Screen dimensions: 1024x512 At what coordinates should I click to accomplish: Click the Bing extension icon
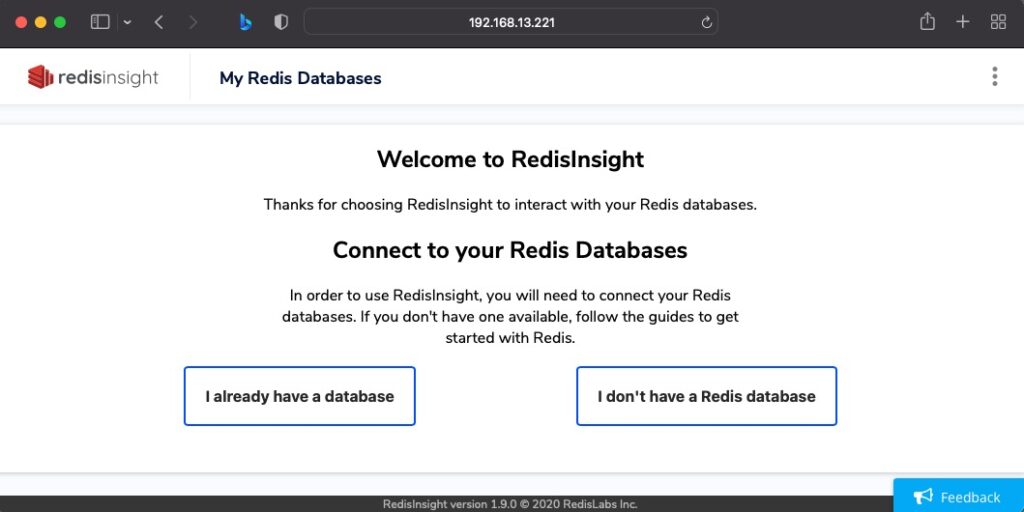(246, 22)
